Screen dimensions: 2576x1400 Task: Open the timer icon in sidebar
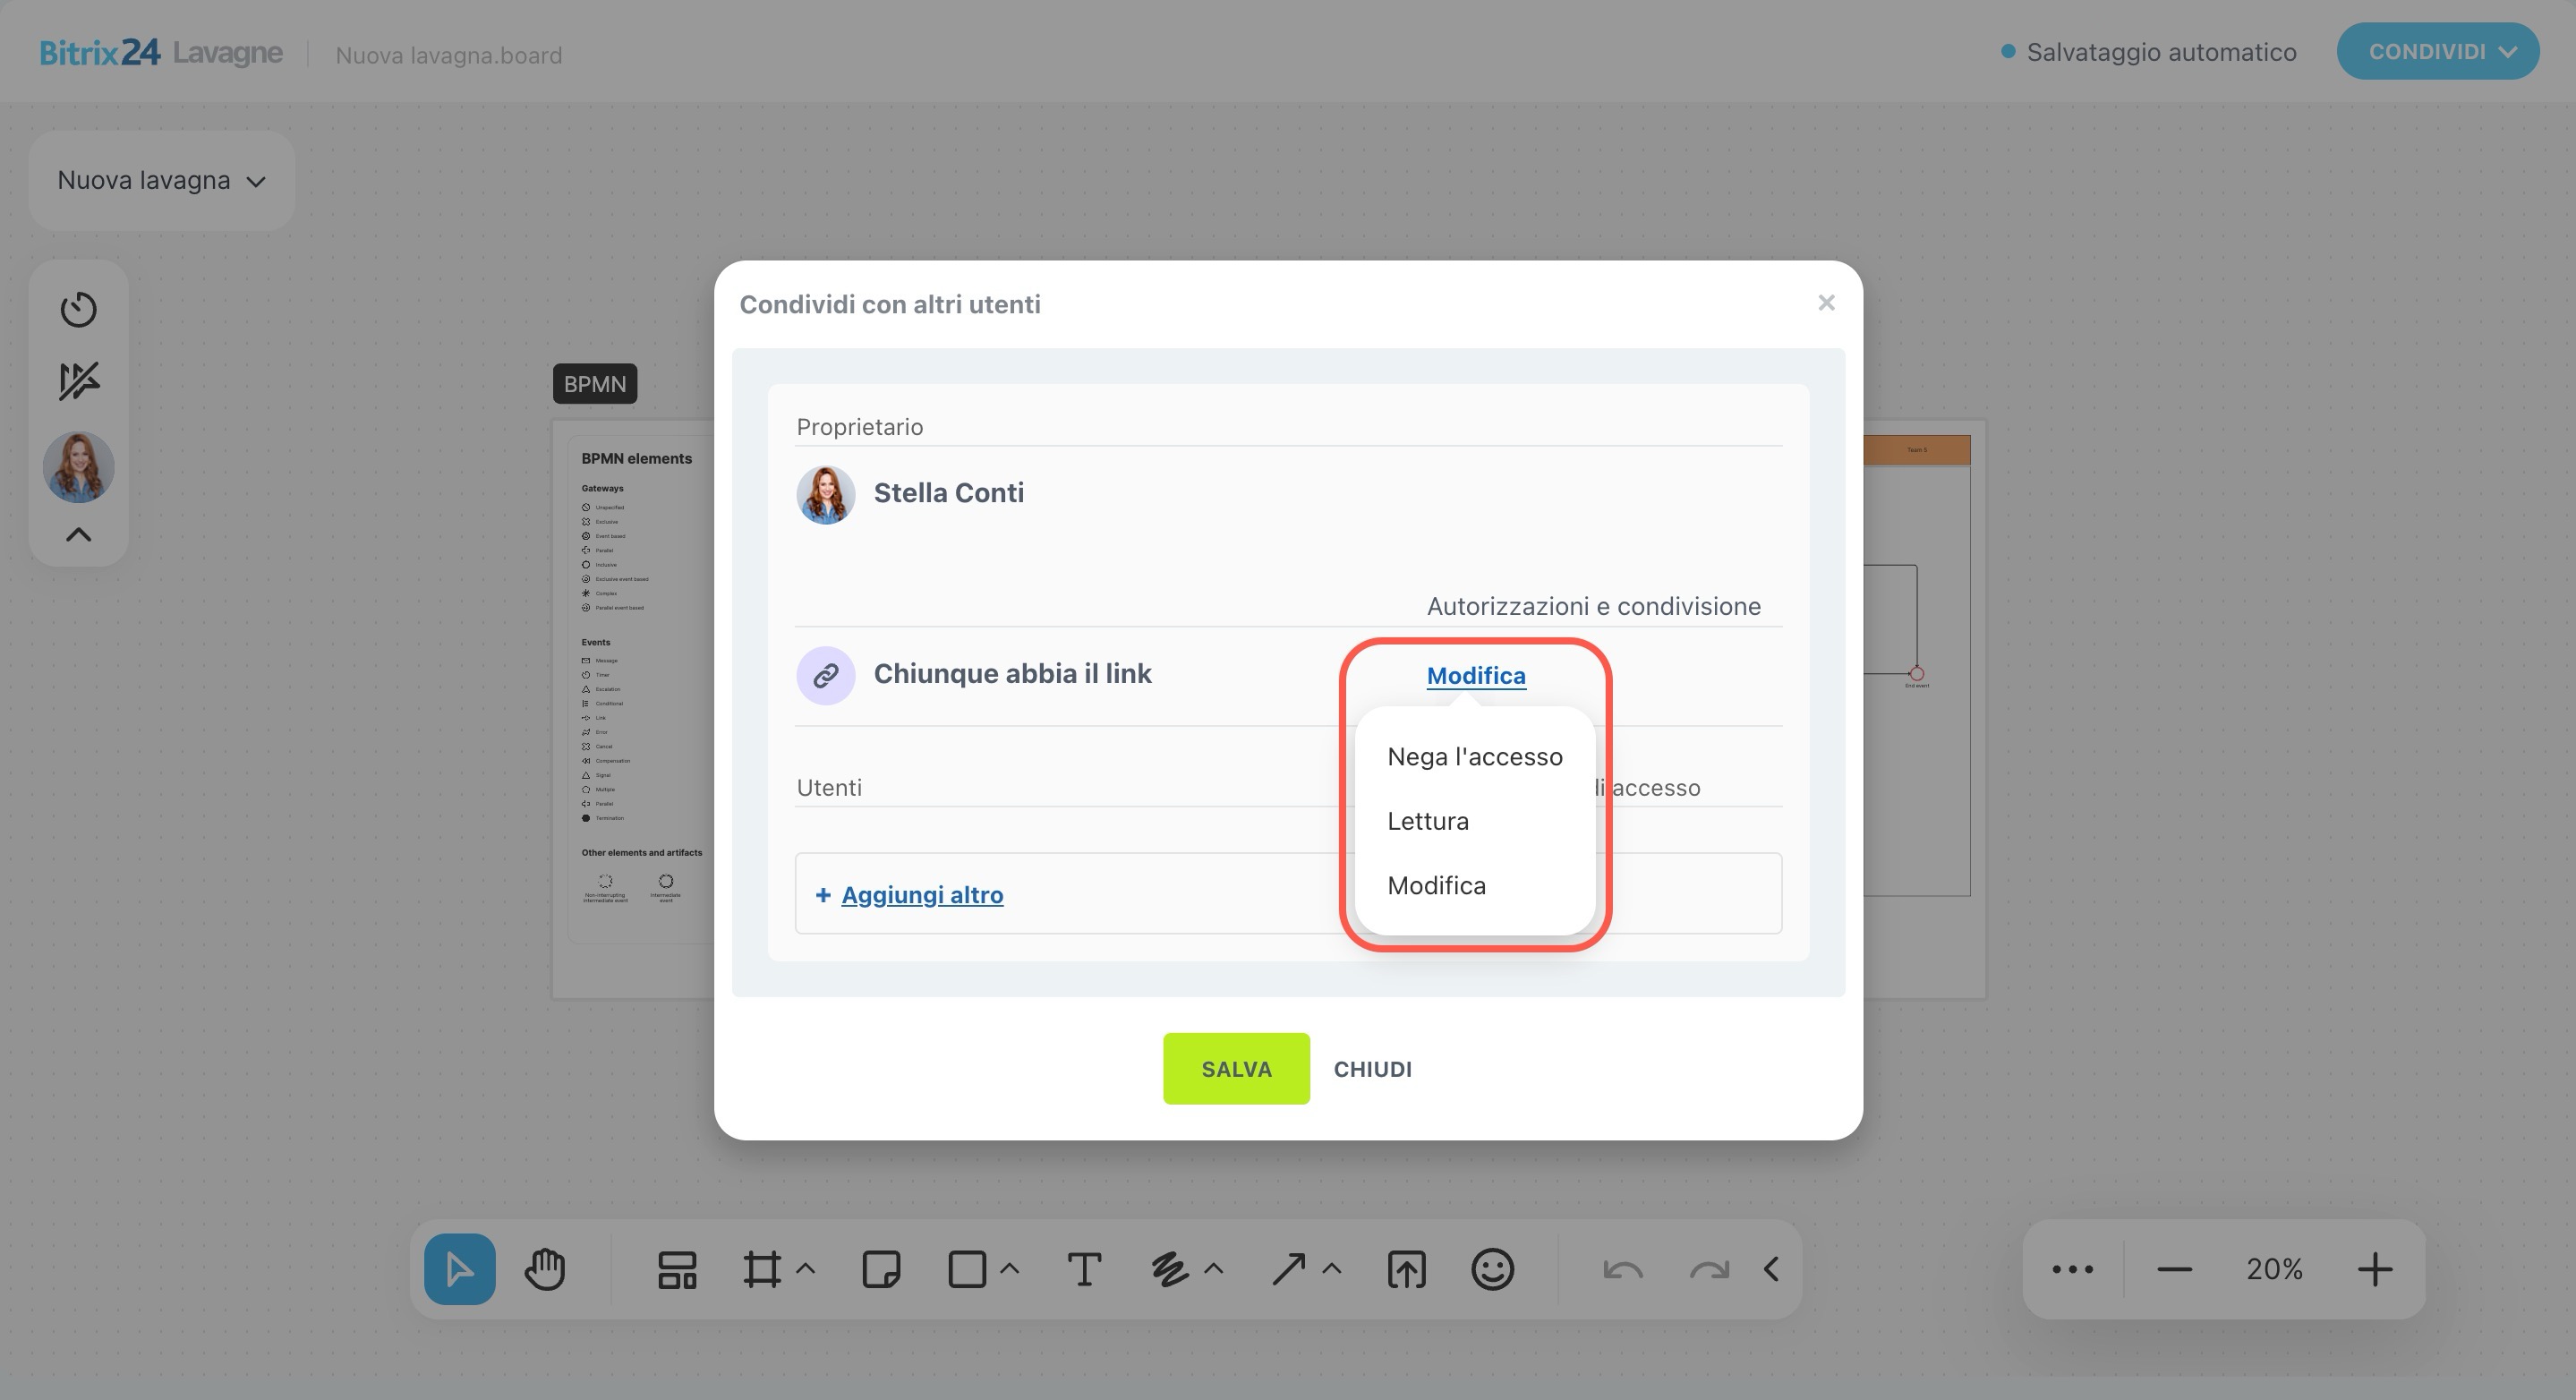click(78, 309)
